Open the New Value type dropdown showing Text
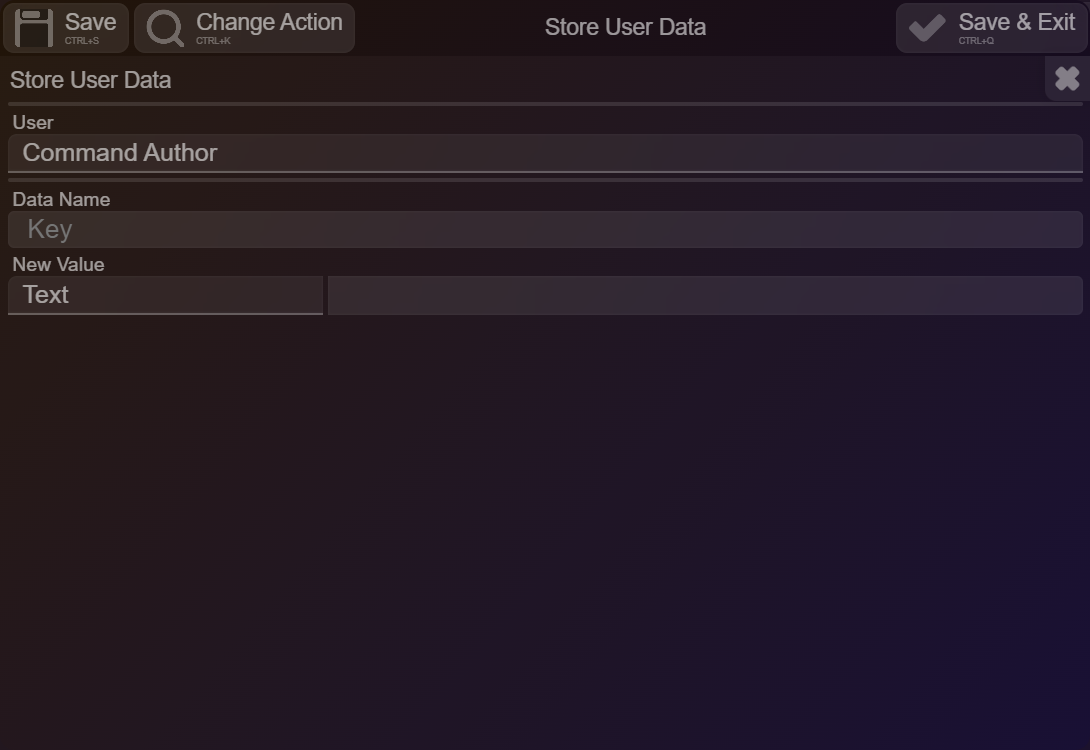Image resolution: width=1090 pixels, height=750 pixels. point(165,295)
